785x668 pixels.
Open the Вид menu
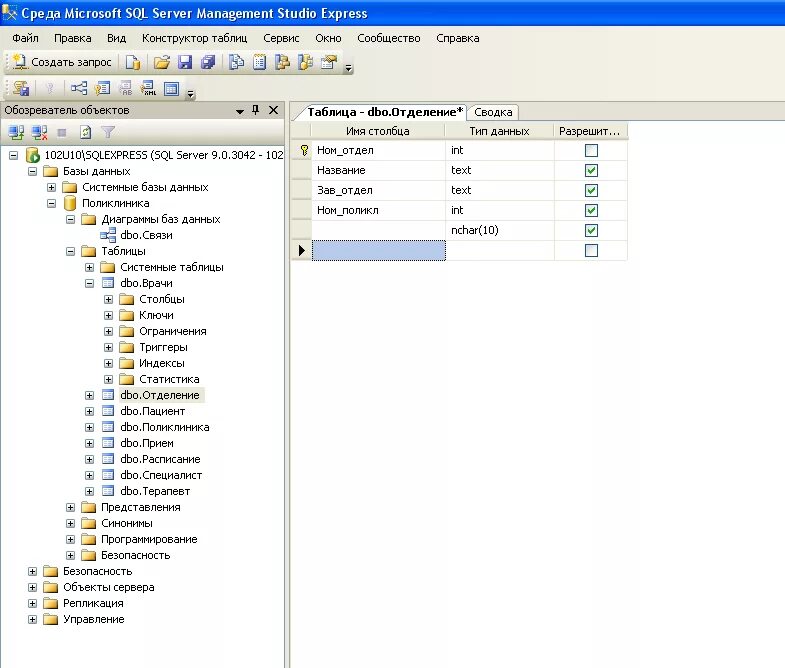[116, 38]
